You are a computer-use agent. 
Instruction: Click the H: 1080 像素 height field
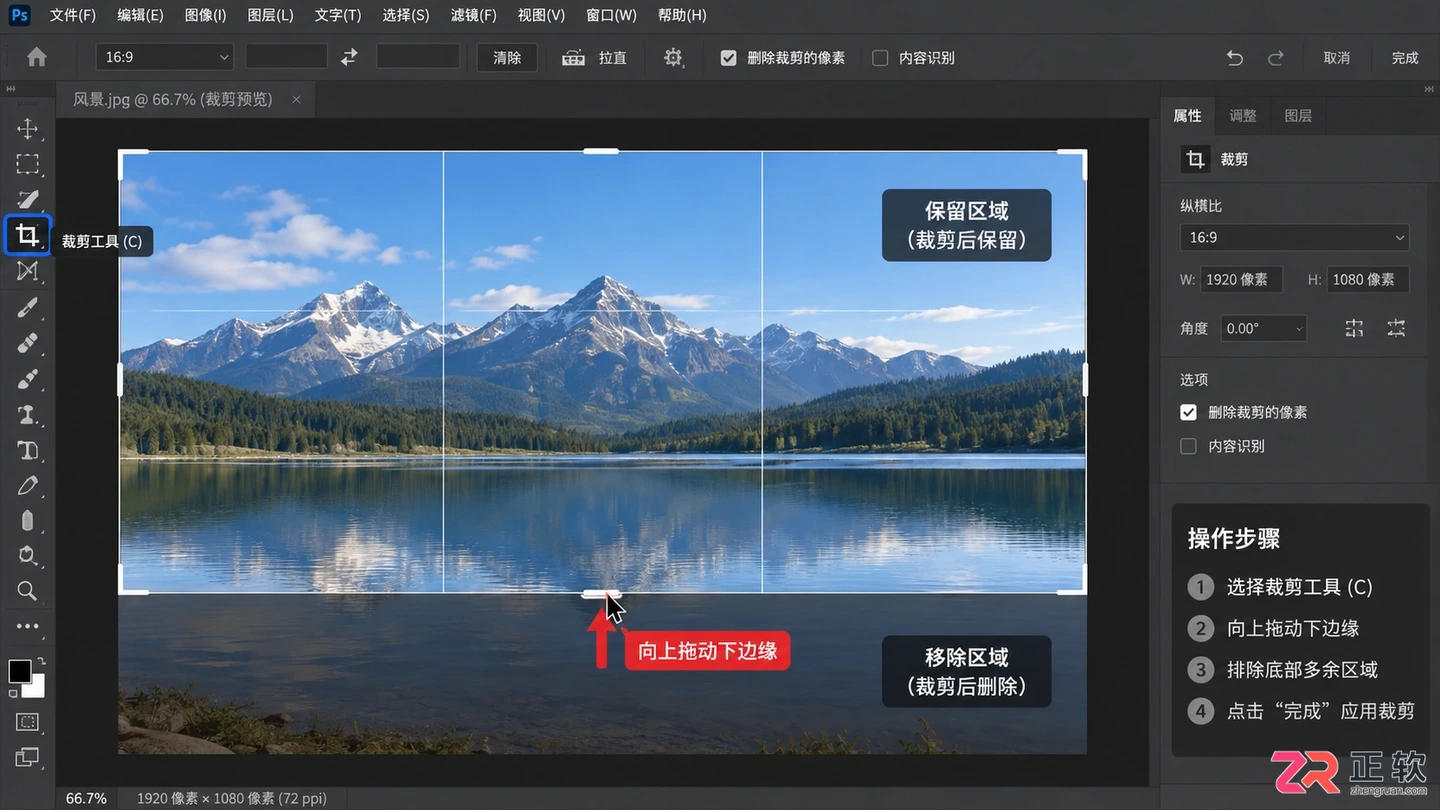(x=1368, y=280)
